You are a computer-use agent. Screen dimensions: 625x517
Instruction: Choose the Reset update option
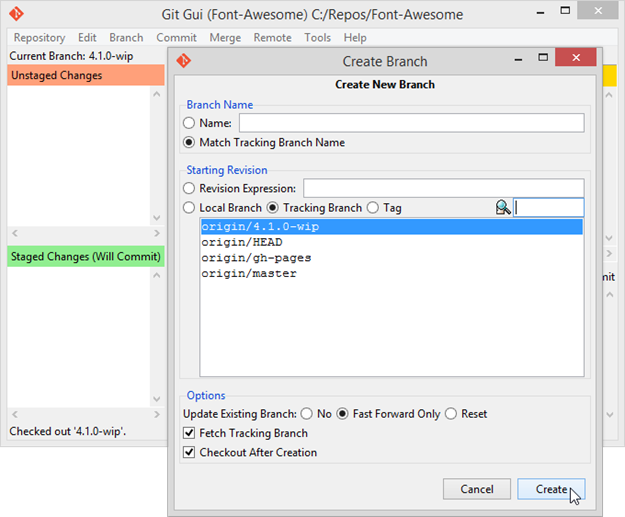click(451, 414)
